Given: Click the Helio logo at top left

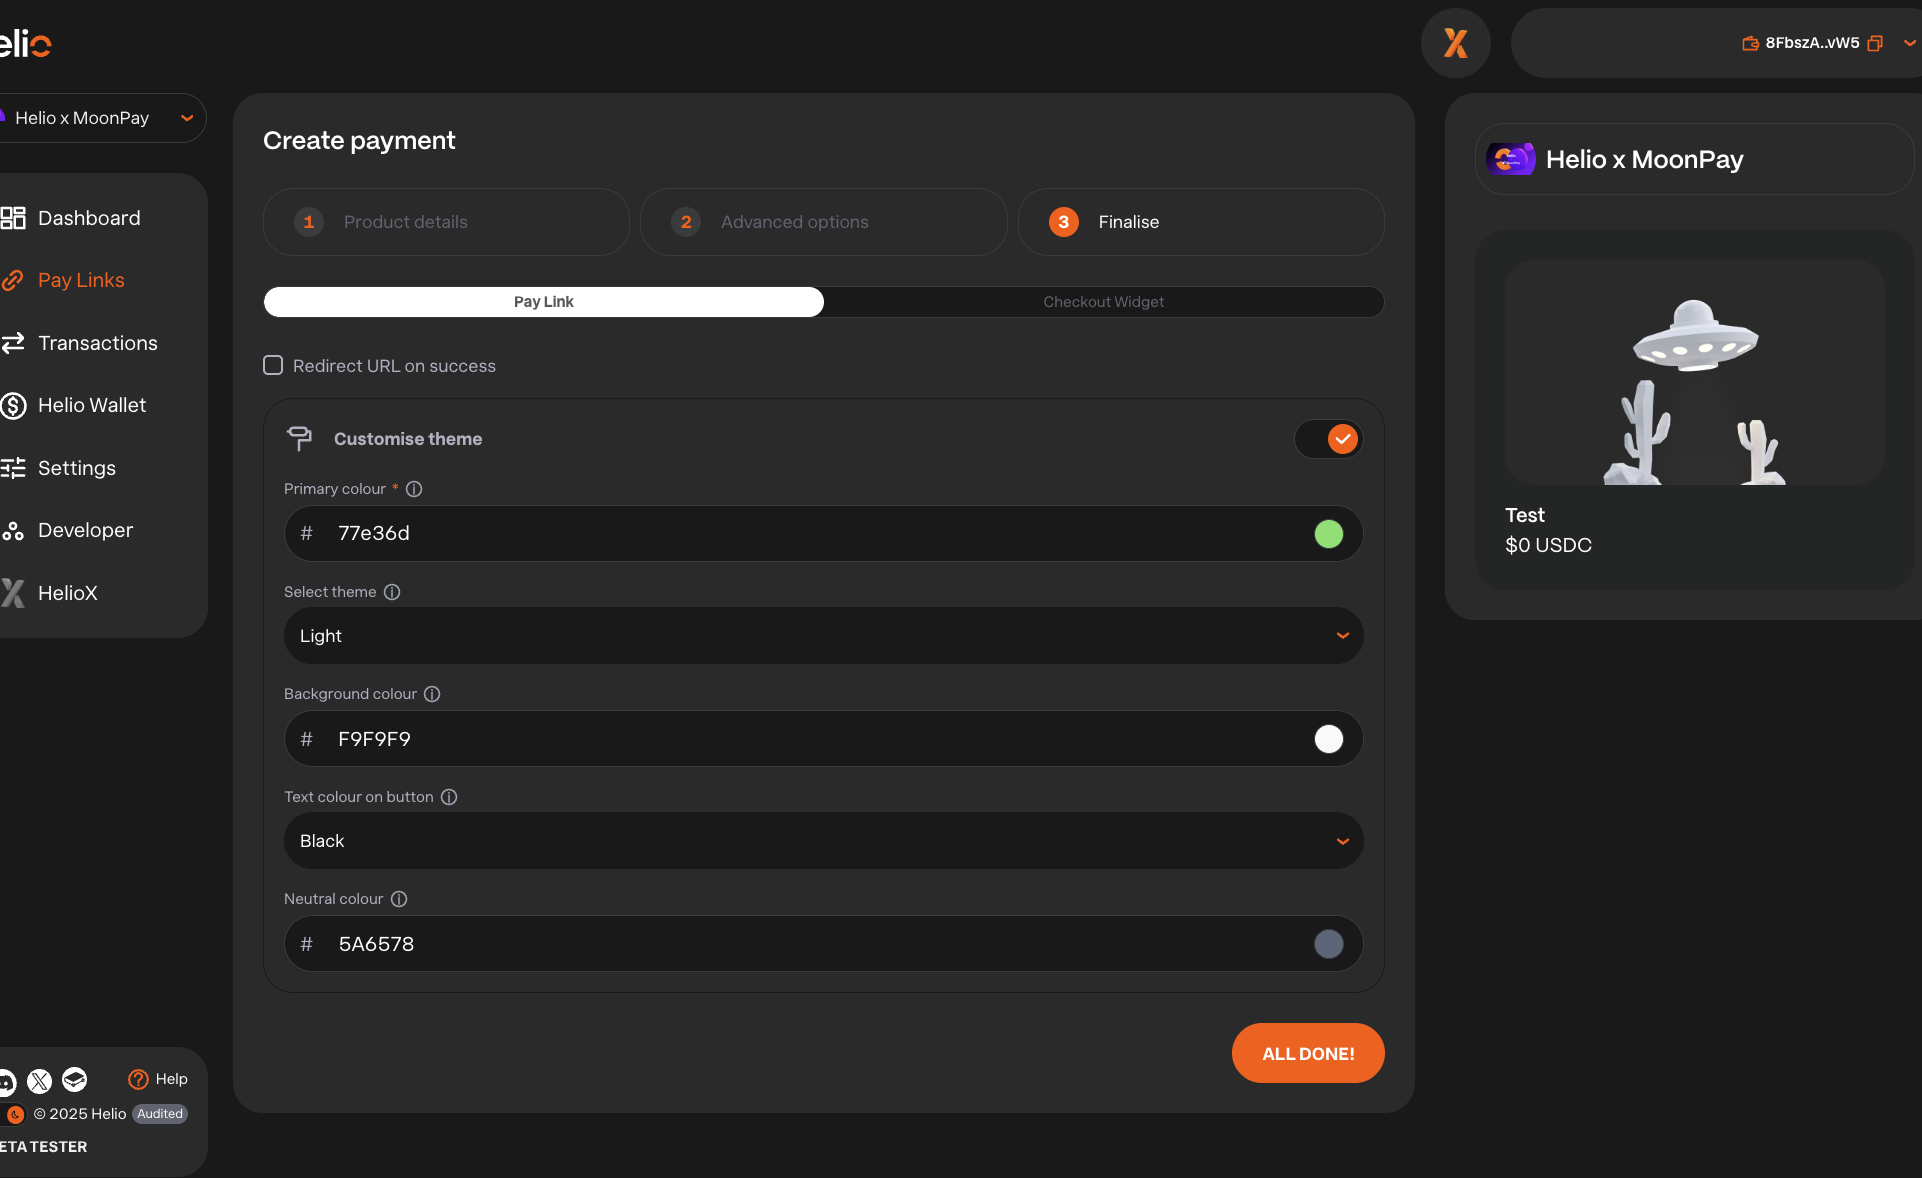Looking at the screenshot, I should (x=25, y=43).
